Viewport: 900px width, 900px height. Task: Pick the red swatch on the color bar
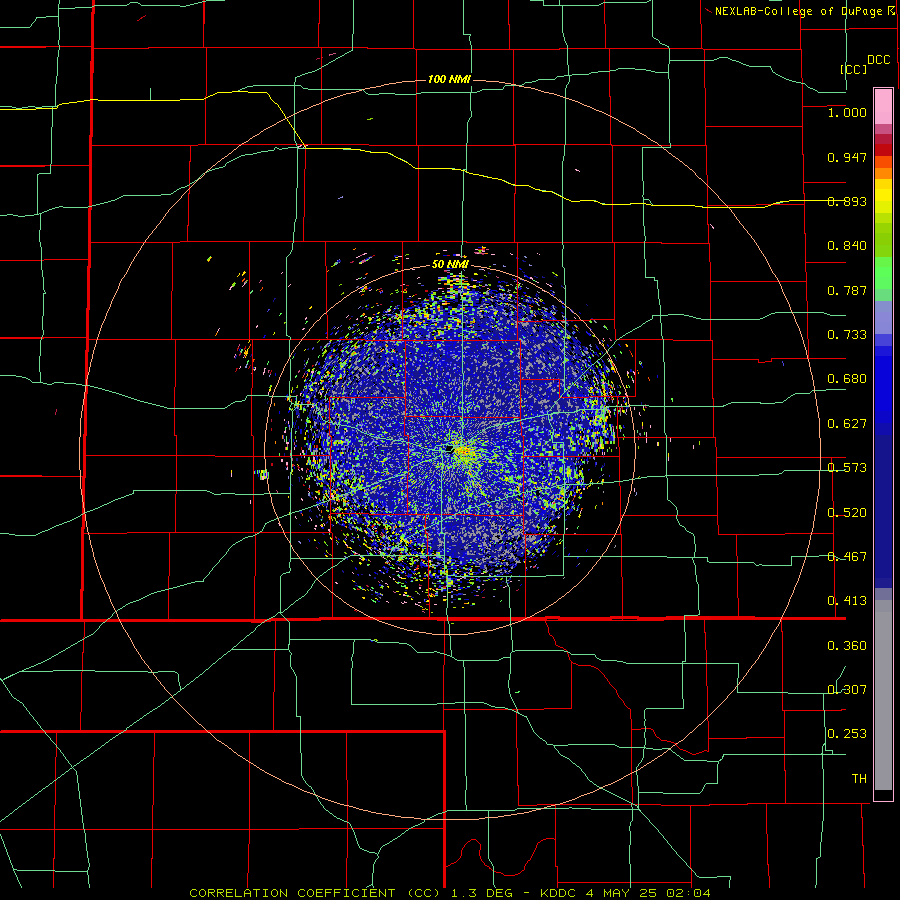point(883,149)
